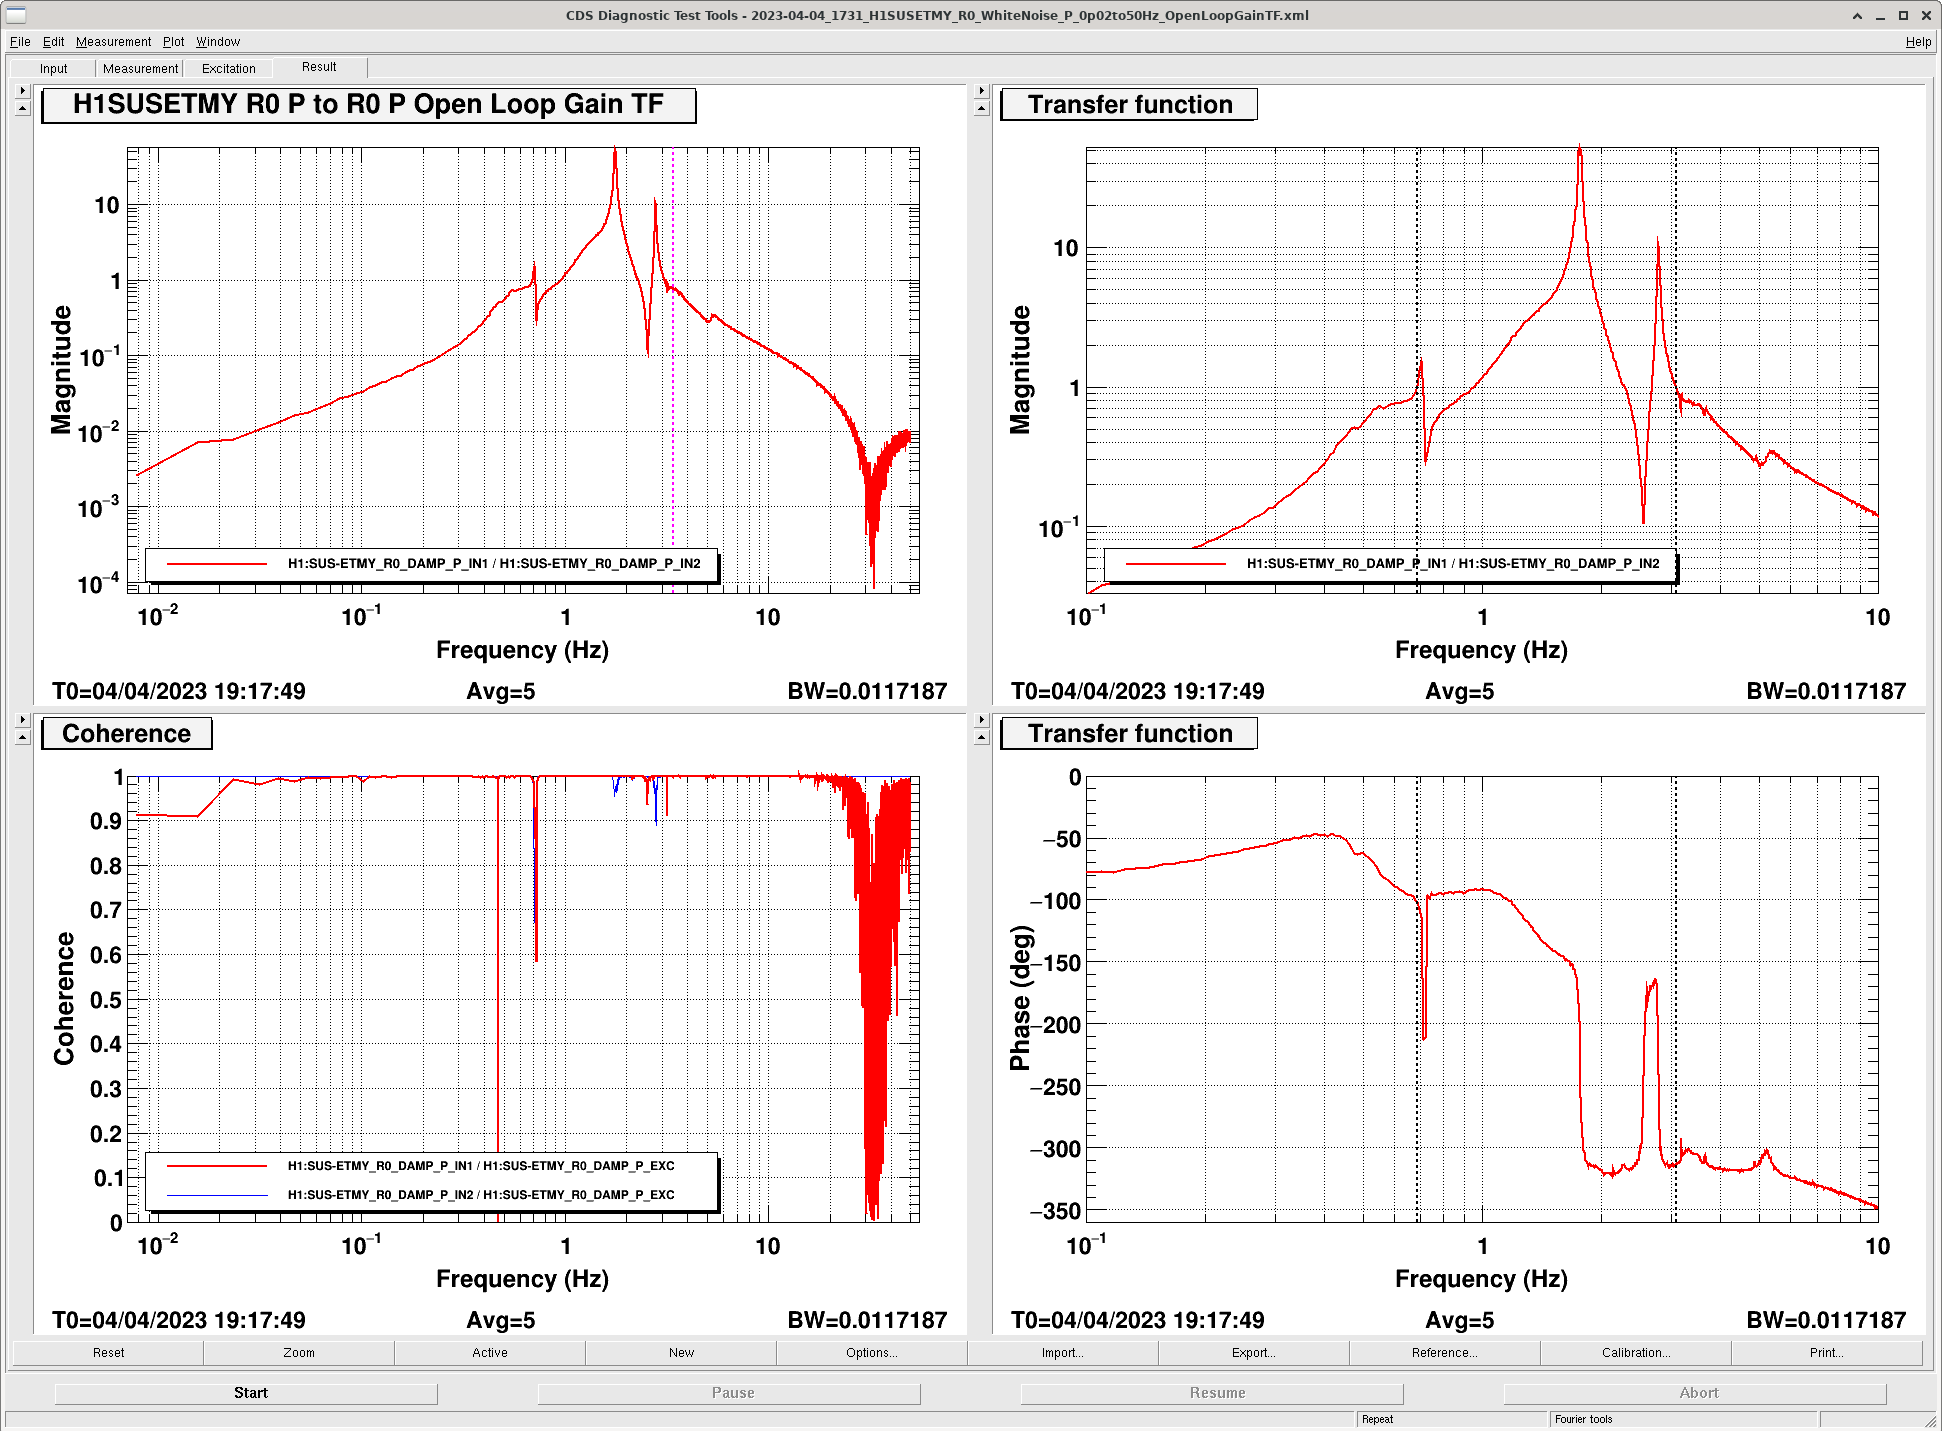Click the red line sample in the Open Loop Gain legend
1942x1431 pixels.
[217, 564]
